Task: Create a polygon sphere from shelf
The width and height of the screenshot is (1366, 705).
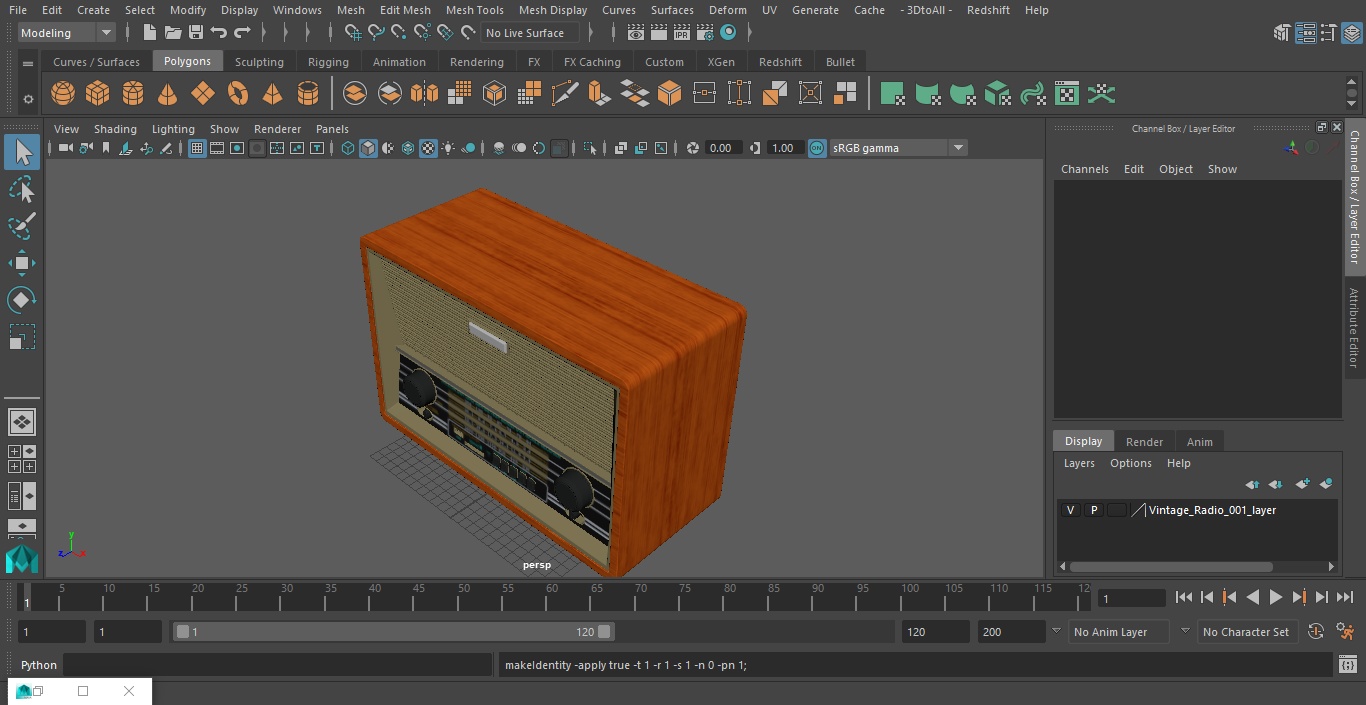Action: click(63, 94)
